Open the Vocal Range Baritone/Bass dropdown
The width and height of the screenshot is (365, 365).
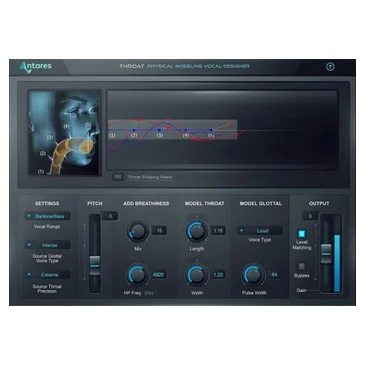(47, 216)
